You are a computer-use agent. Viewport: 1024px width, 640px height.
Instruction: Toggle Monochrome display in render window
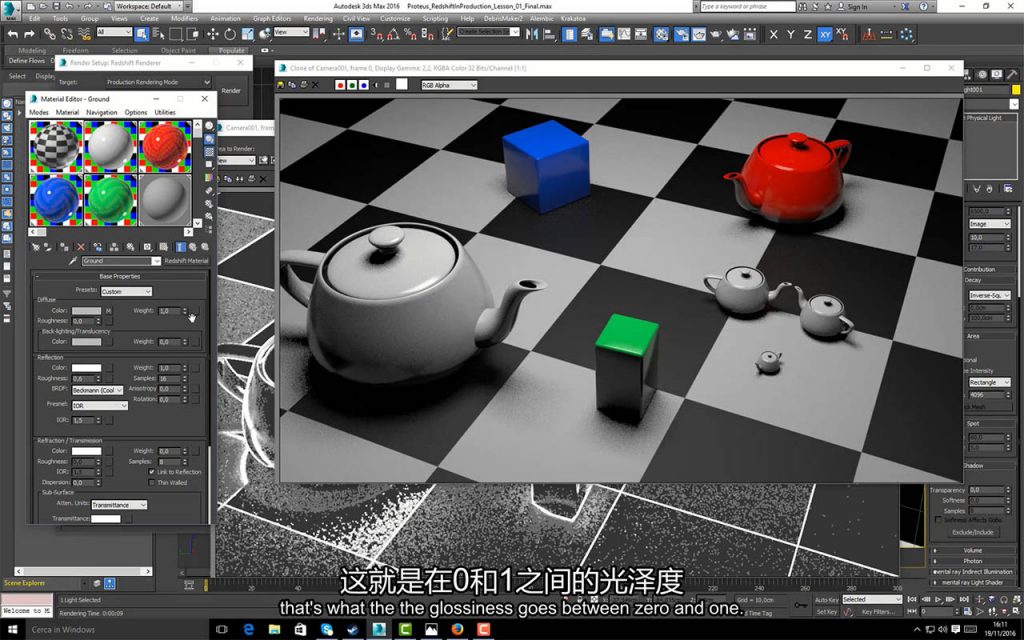387,85
